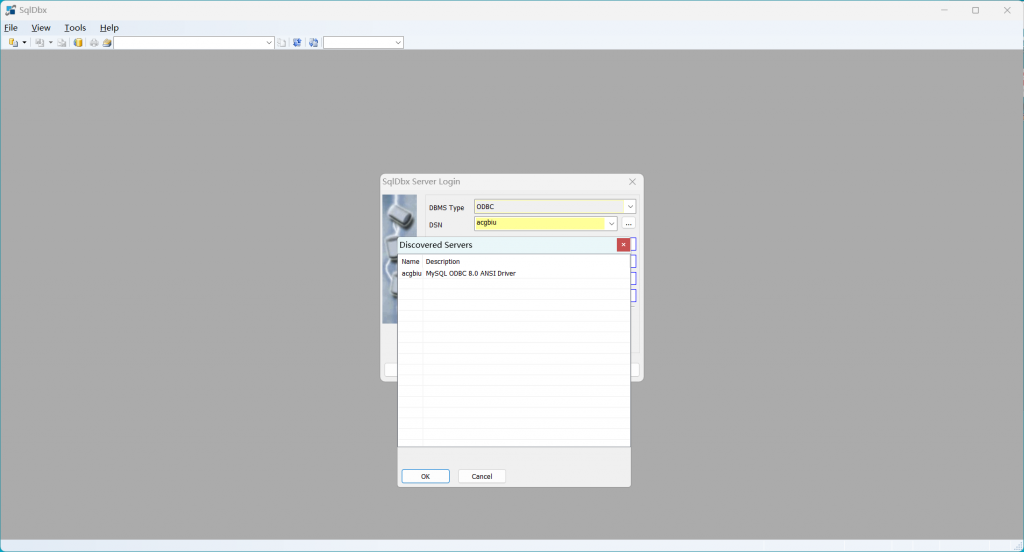
Task: Minimize the SqlDbx window
Action: coord(944,10)
